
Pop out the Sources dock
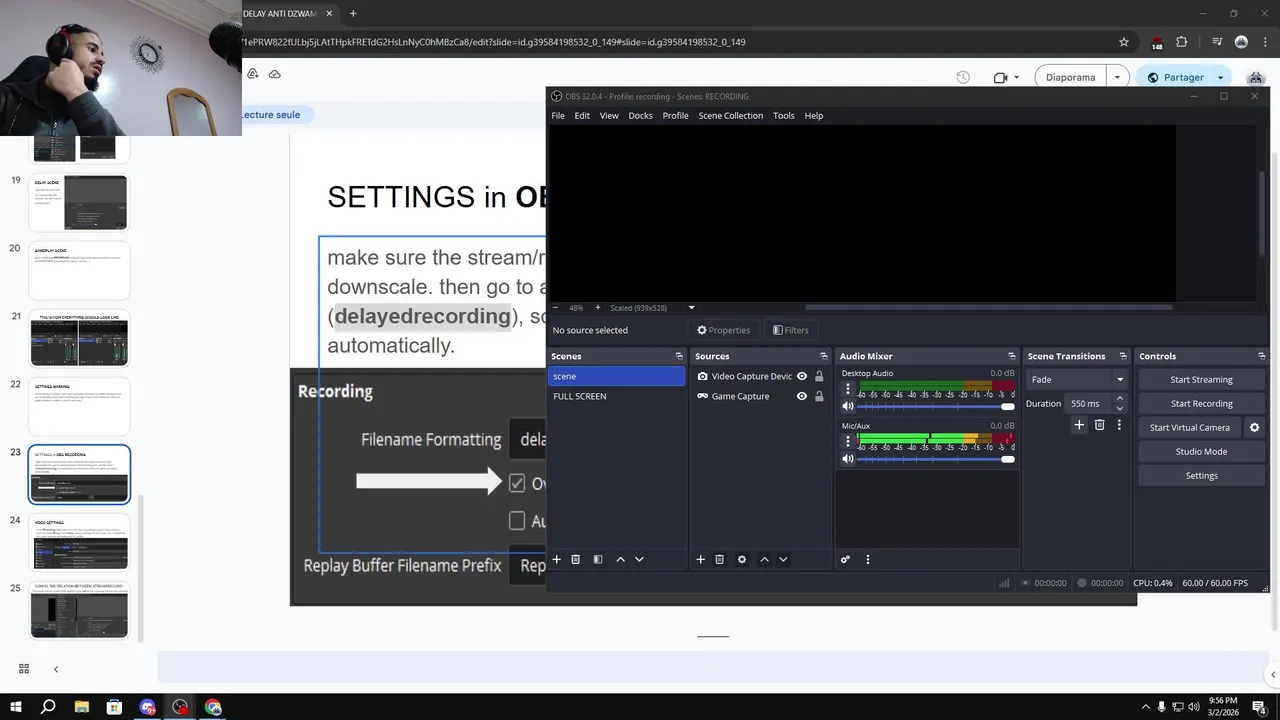pos(824,356)
